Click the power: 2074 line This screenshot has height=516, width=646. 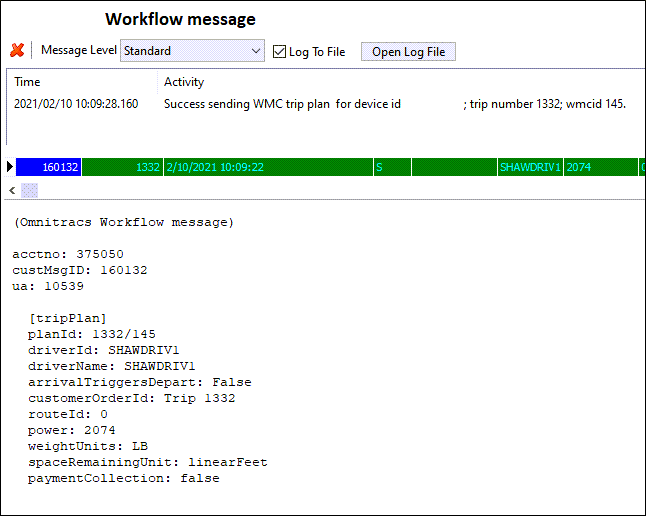coord(72,430)
